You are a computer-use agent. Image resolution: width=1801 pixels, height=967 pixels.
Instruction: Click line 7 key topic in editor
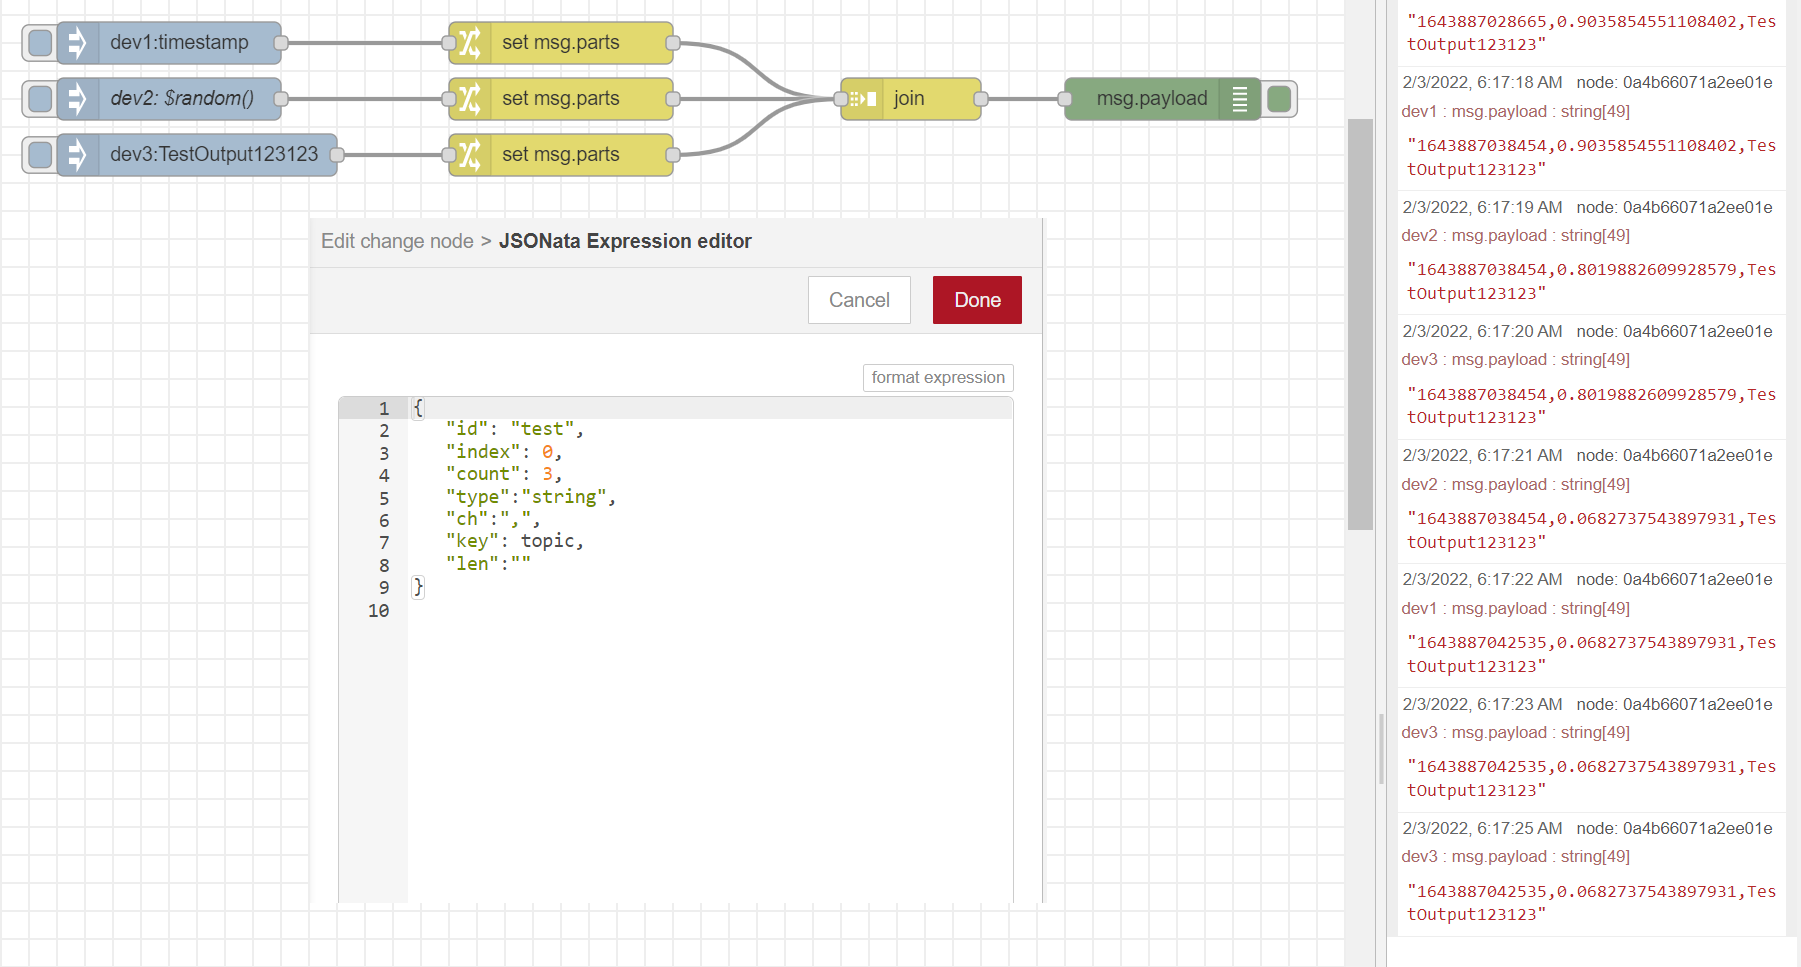tap(514, 541)
